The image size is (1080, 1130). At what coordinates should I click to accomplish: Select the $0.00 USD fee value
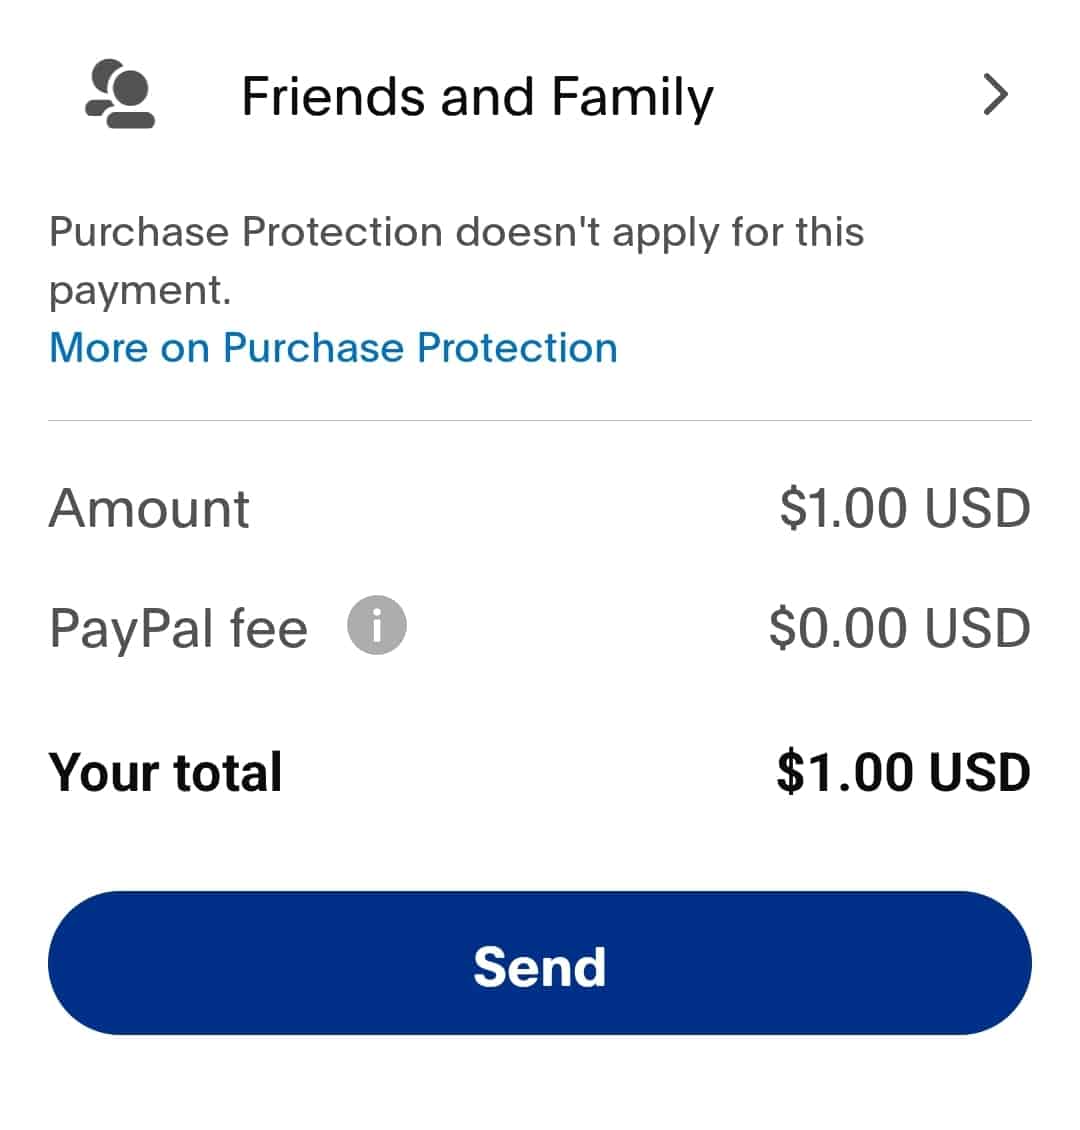click(900, 628)
